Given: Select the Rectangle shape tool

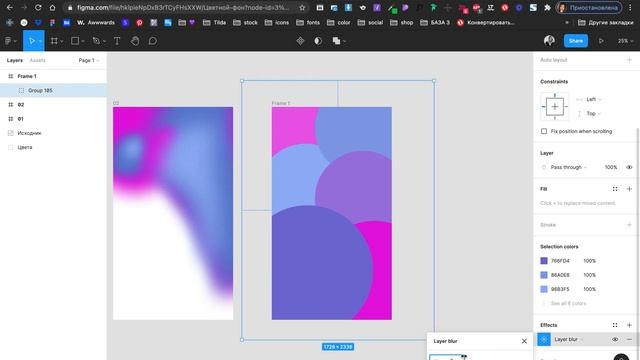Looking at the screenshot, I should point(75,41).
